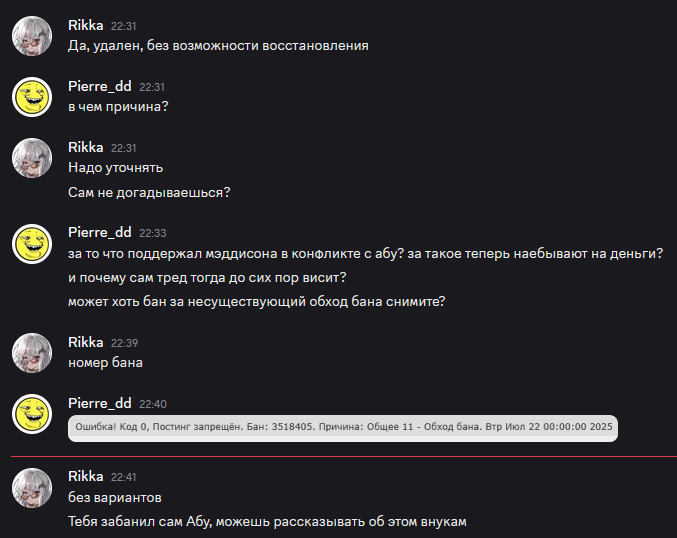Open Pierre_dd's trollface avatar at 22:31
Image resolution: width=677 pixels, height=538 pixels.
tap(32, 97)
